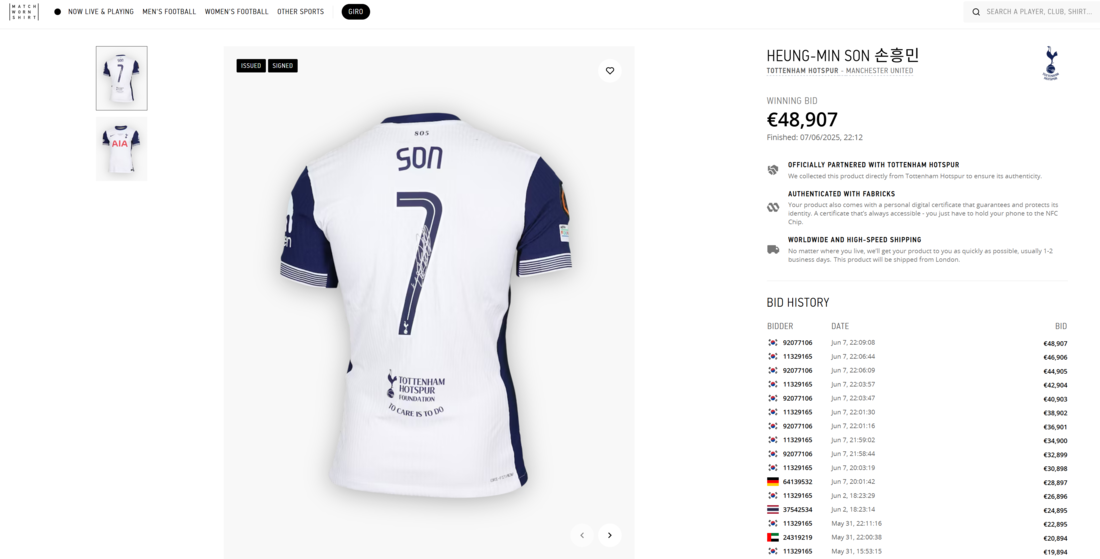This screenshot has width=1100, height=559.
Task: Open the Tottenham Hotspur club link
Action: pos(802,71)
